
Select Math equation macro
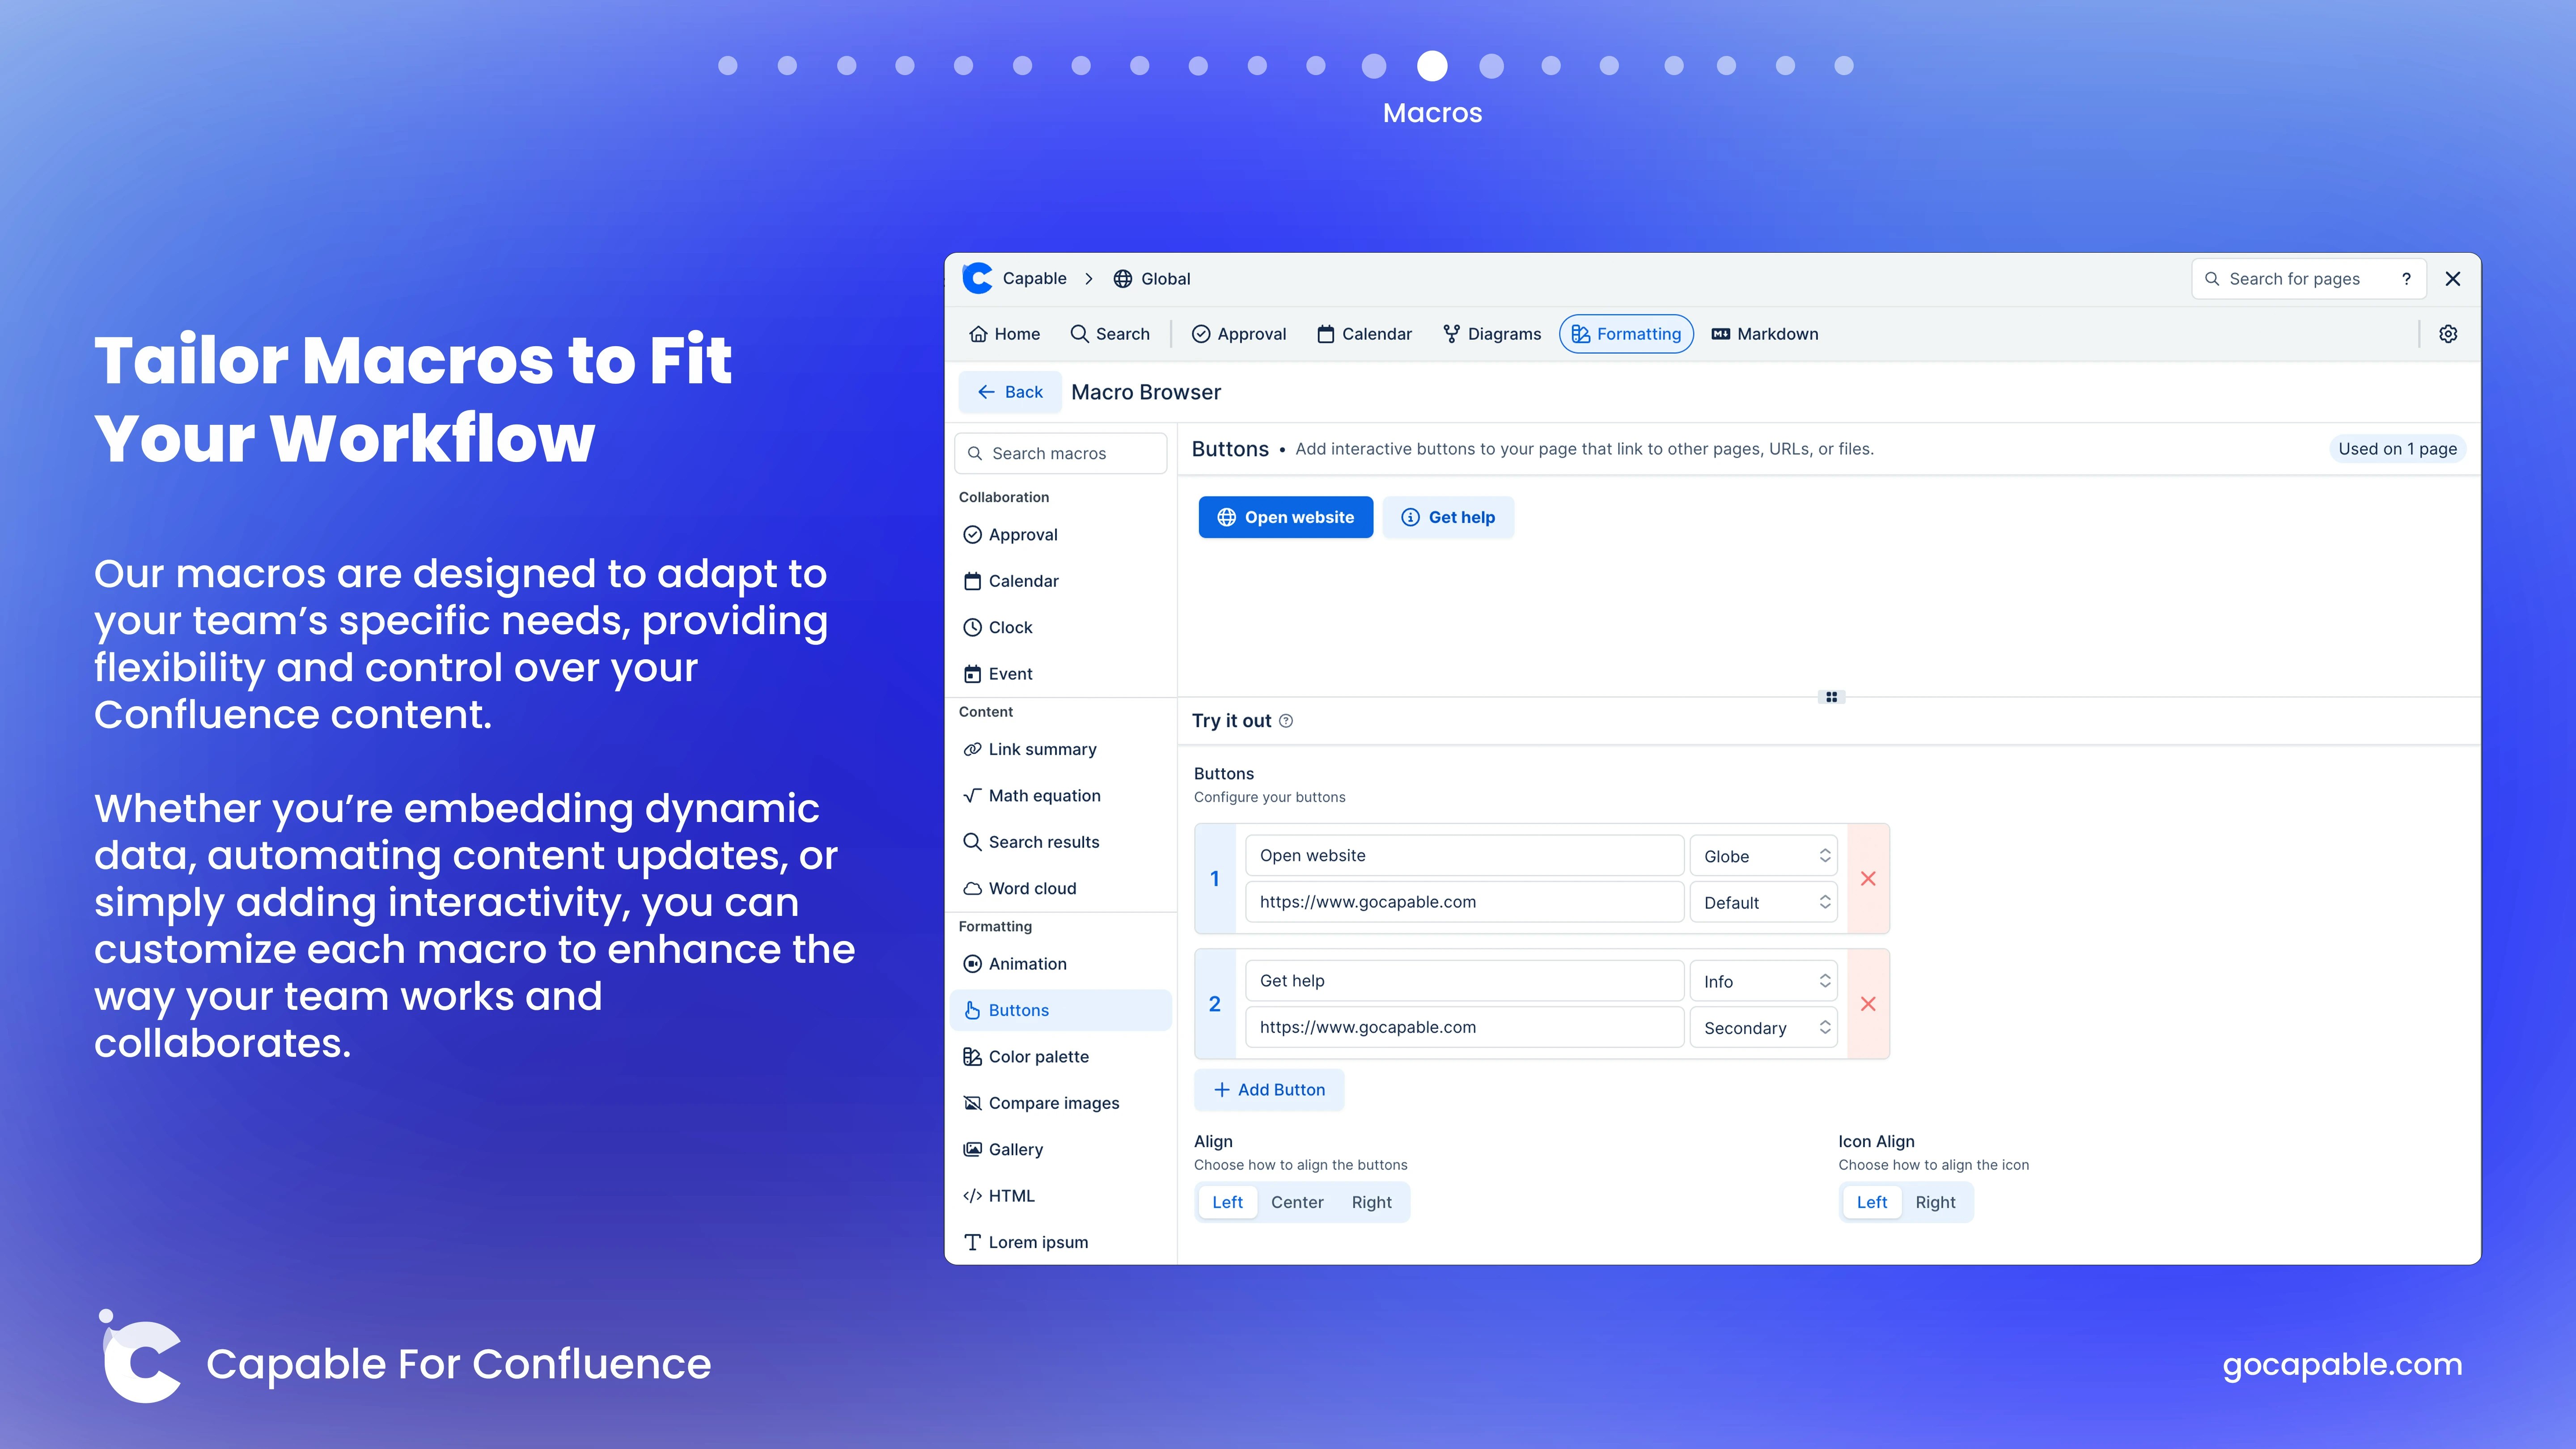click(x=1060, y=796)
